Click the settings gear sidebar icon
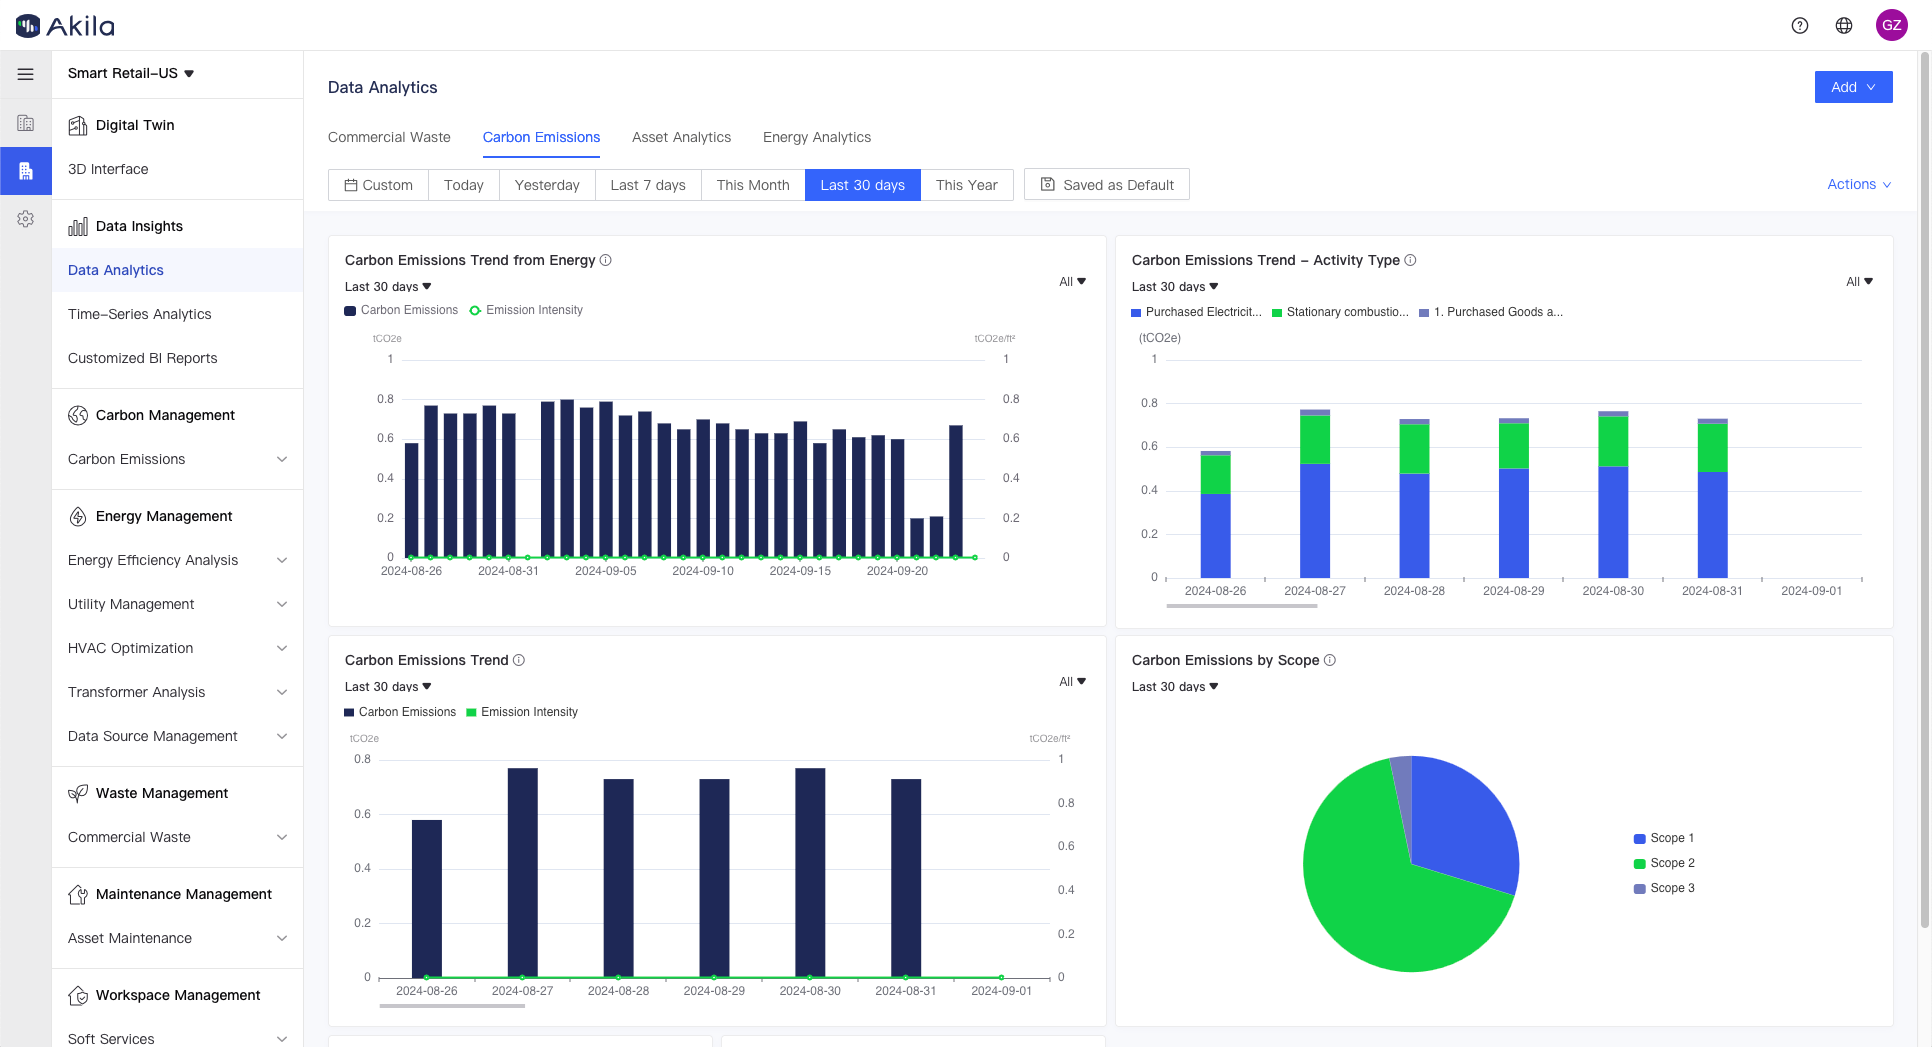1932x1047 pixels. click(25, 219)
